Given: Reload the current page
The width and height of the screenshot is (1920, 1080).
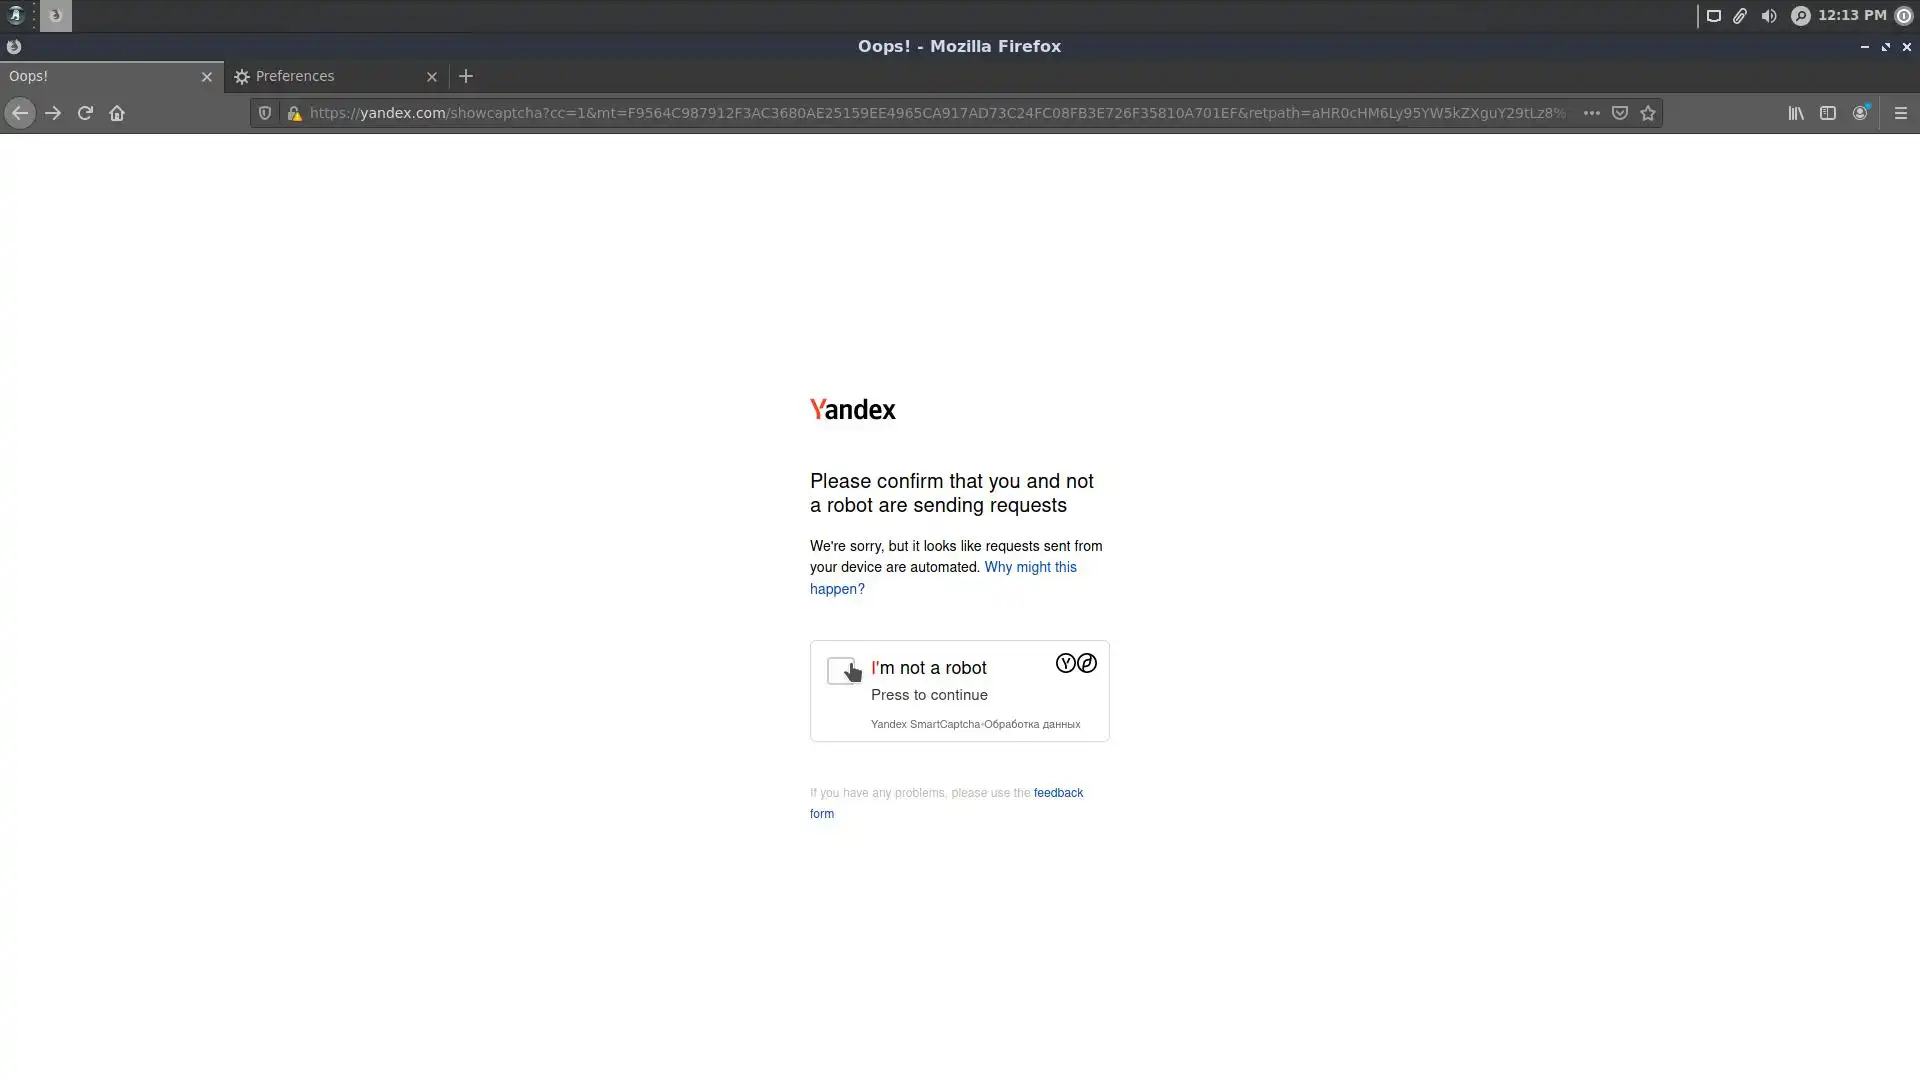Looking at the screenshot, I should pos(85,113).
